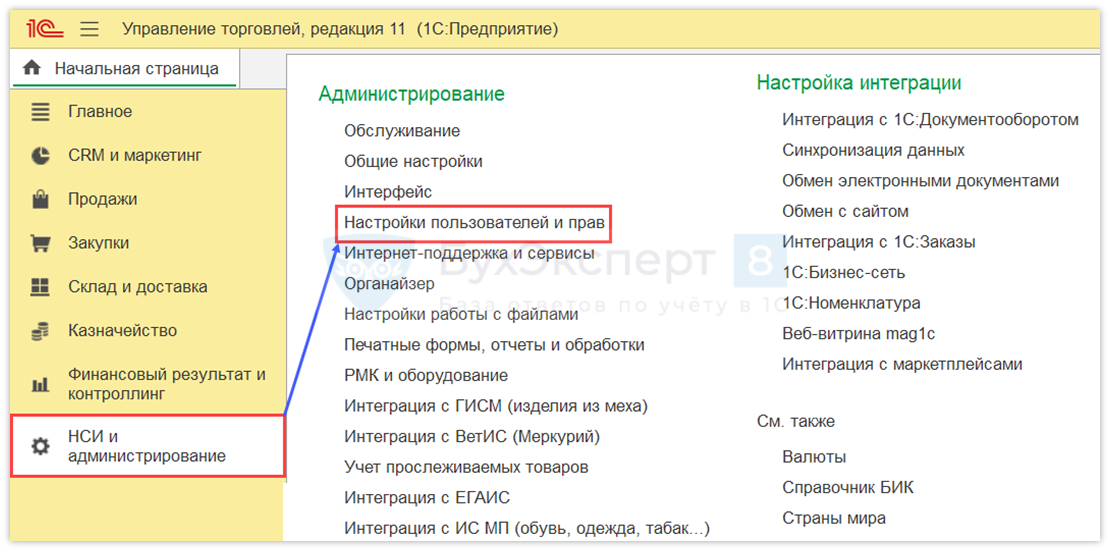Click the Закупки cart icon
Viewport: 1110px width, 551px height.
pos(41,244)
